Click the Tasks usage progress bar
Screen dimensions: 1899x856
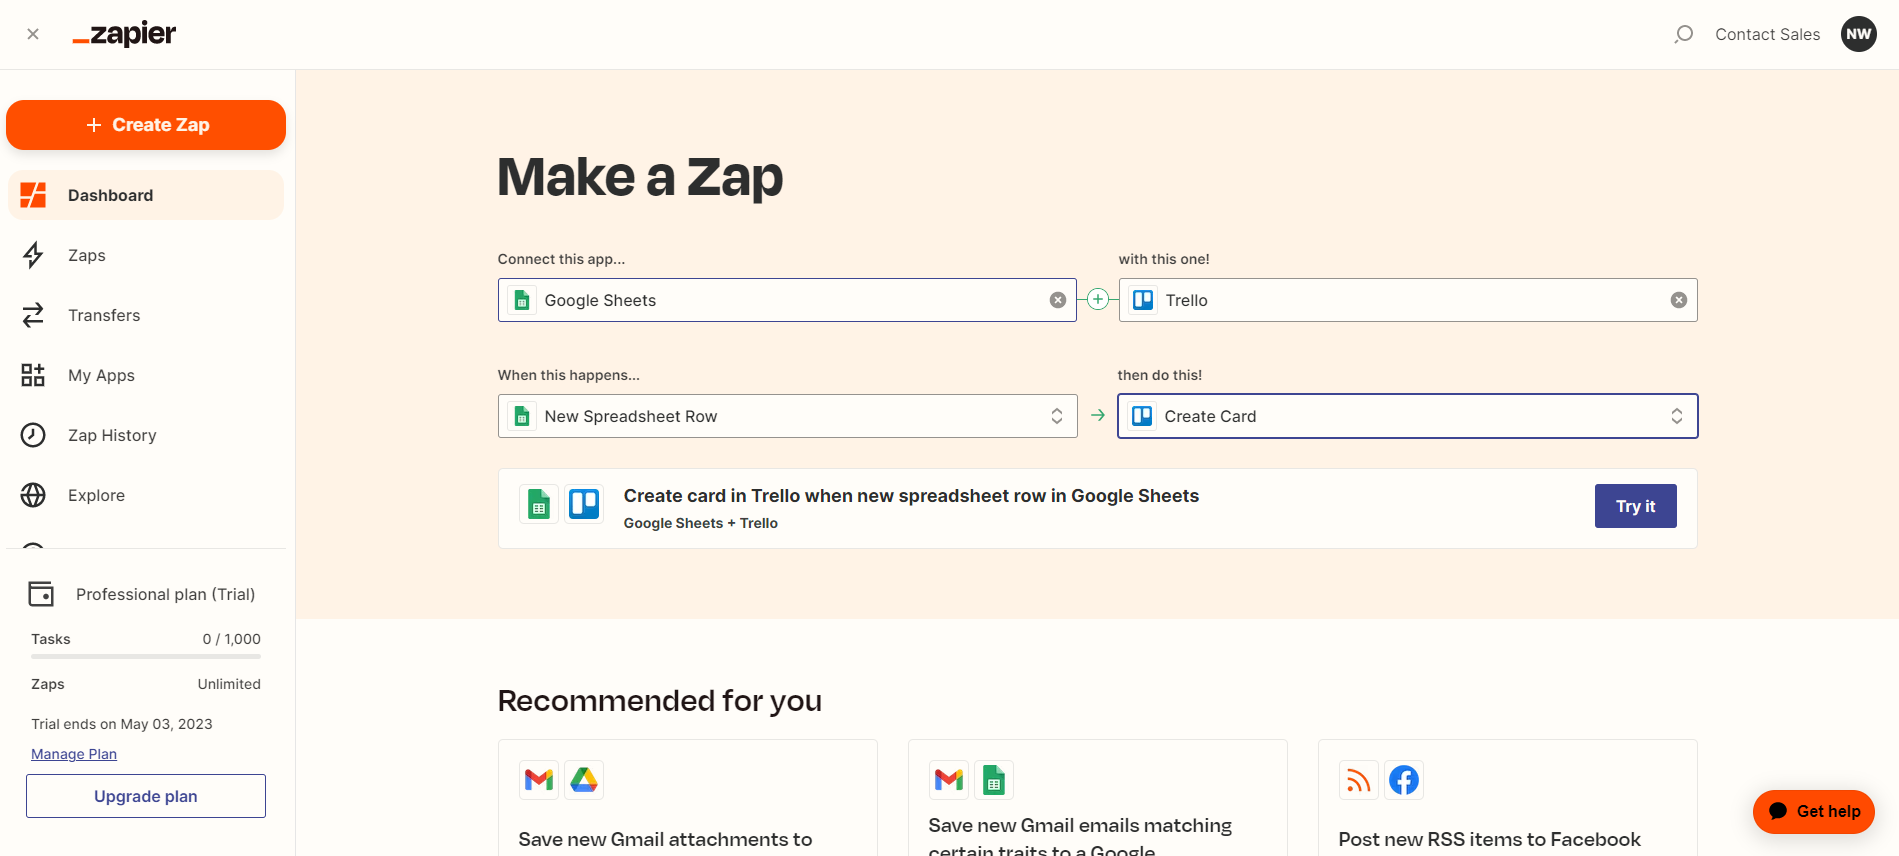pyautogui.click(x=146, y=656)
